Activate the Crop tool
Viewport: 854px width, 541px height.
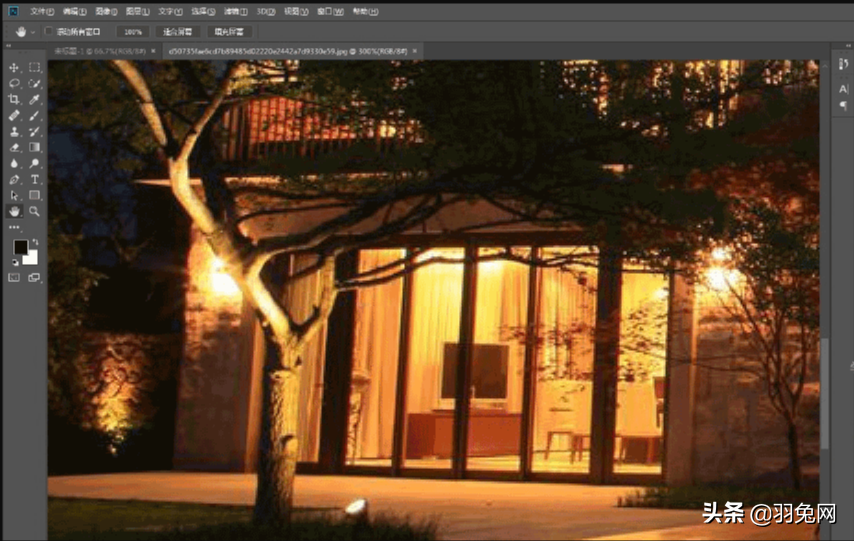[14, 99]
